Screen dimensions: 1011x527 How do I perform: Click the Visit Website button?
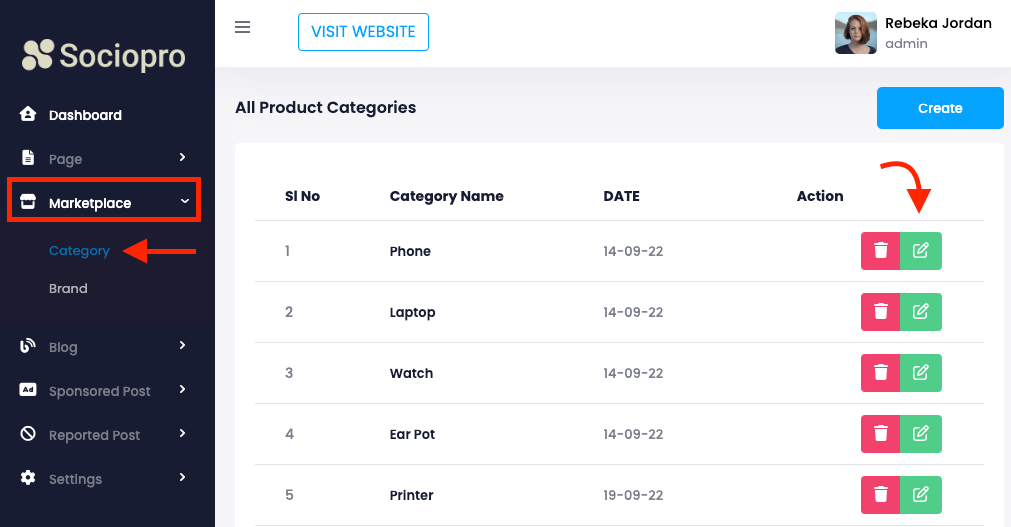363,32
